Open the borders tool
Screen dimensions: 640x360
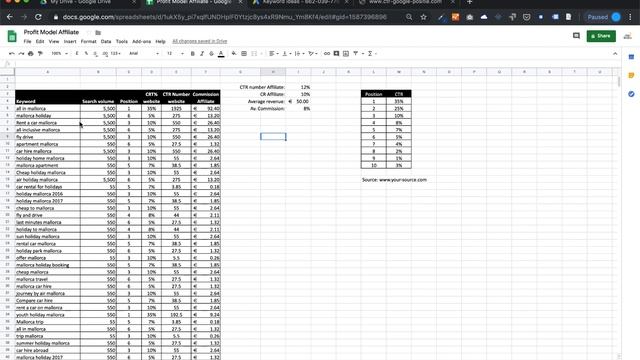244,53
